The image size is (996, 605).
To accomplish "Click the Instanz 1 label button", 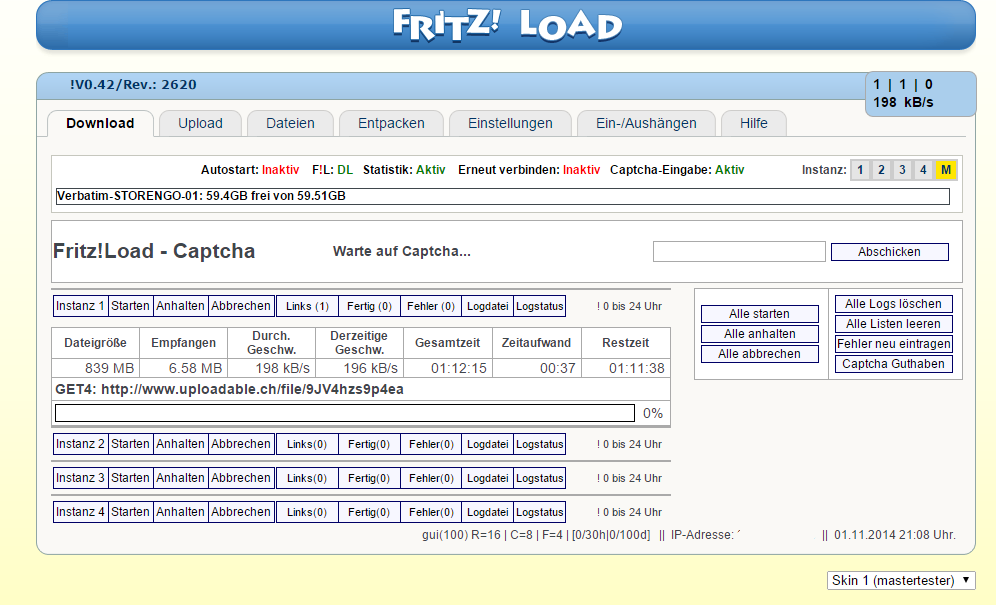I will coord(81,306).
